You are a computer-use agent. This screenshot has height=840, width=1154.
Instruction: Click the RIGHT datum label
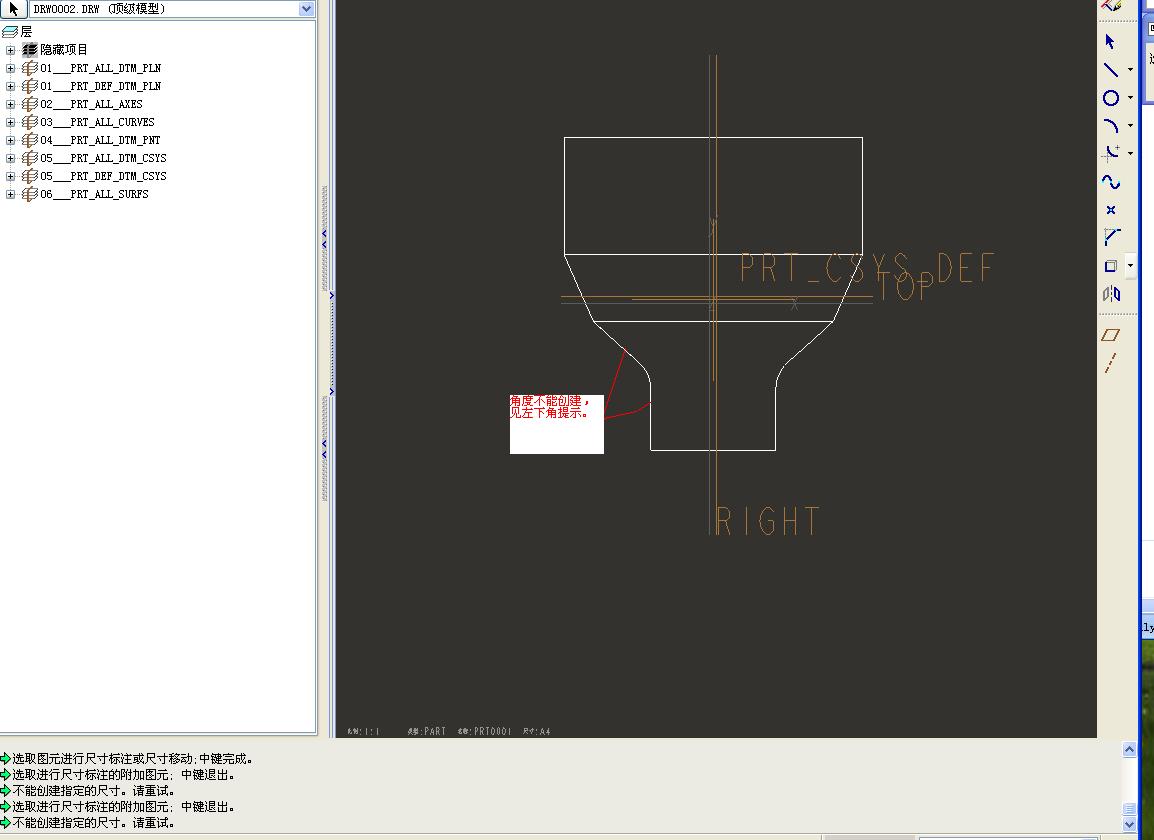tap(768, 521)
